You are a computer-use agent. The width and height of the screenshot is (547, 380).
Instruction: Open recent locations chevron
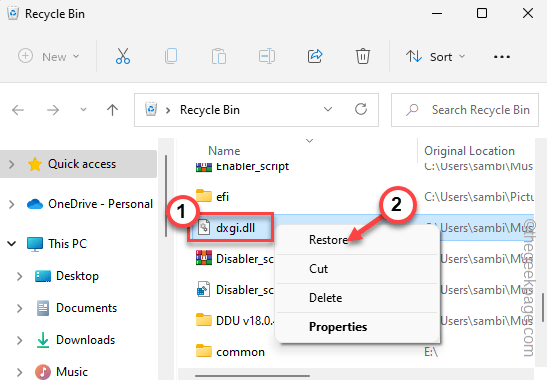[83, 110]
